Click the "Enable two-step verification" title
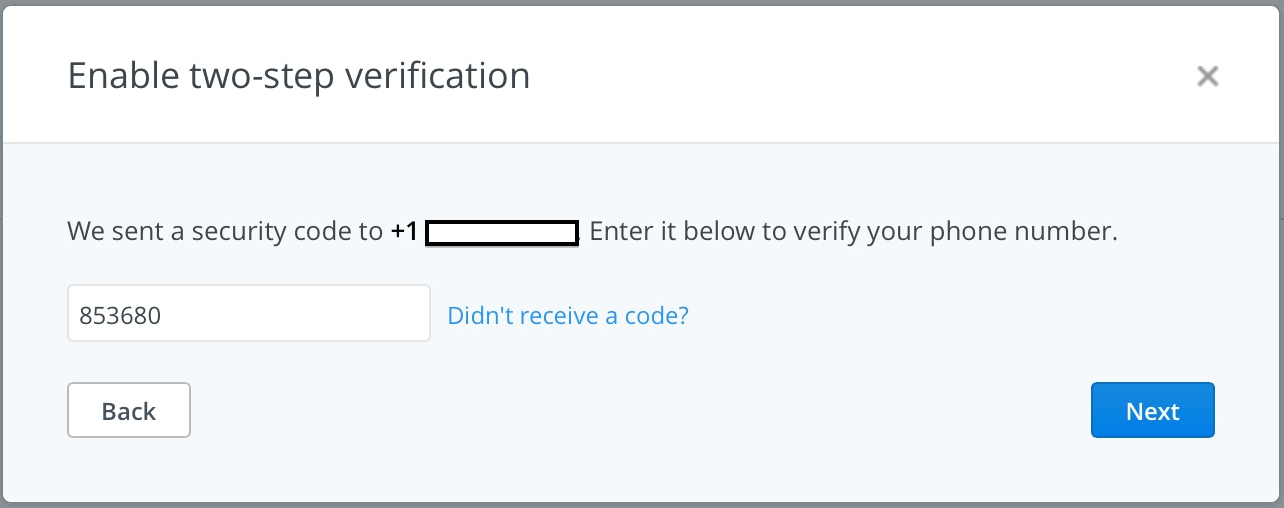The width and height of the screenshot is (1284, 508). (298, 76)
